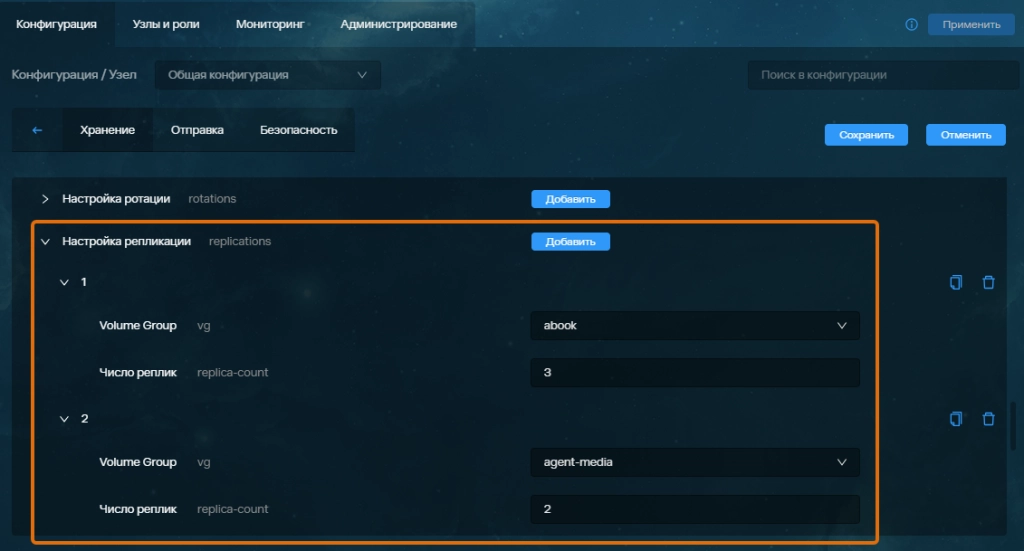Select the Отправка sub-tab

pos(197,130)
